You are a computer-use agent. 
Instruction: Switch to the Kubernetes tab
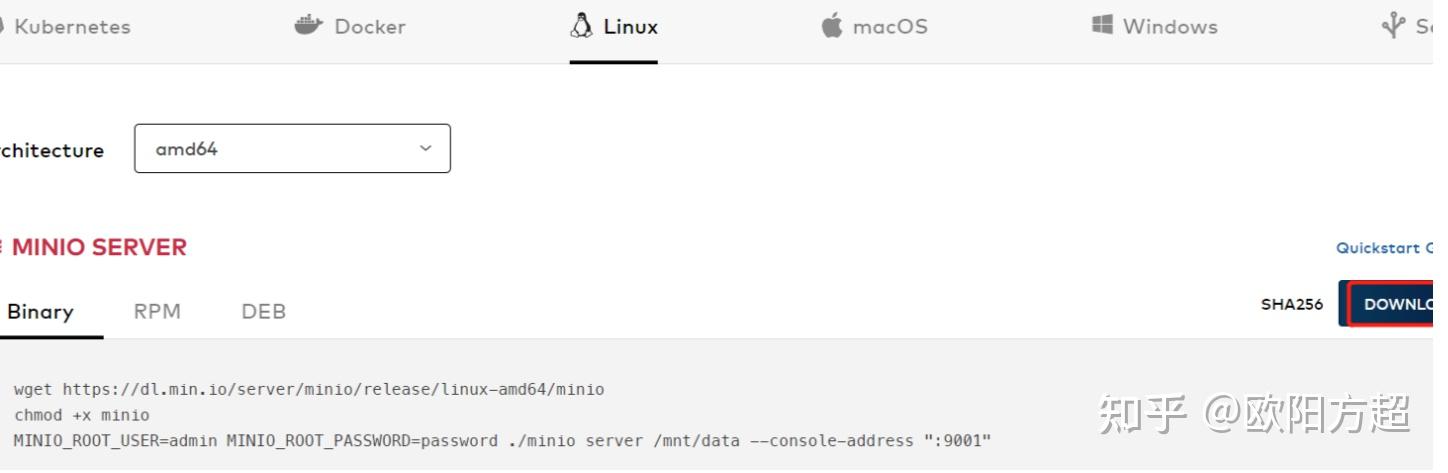tap(71, 27)
